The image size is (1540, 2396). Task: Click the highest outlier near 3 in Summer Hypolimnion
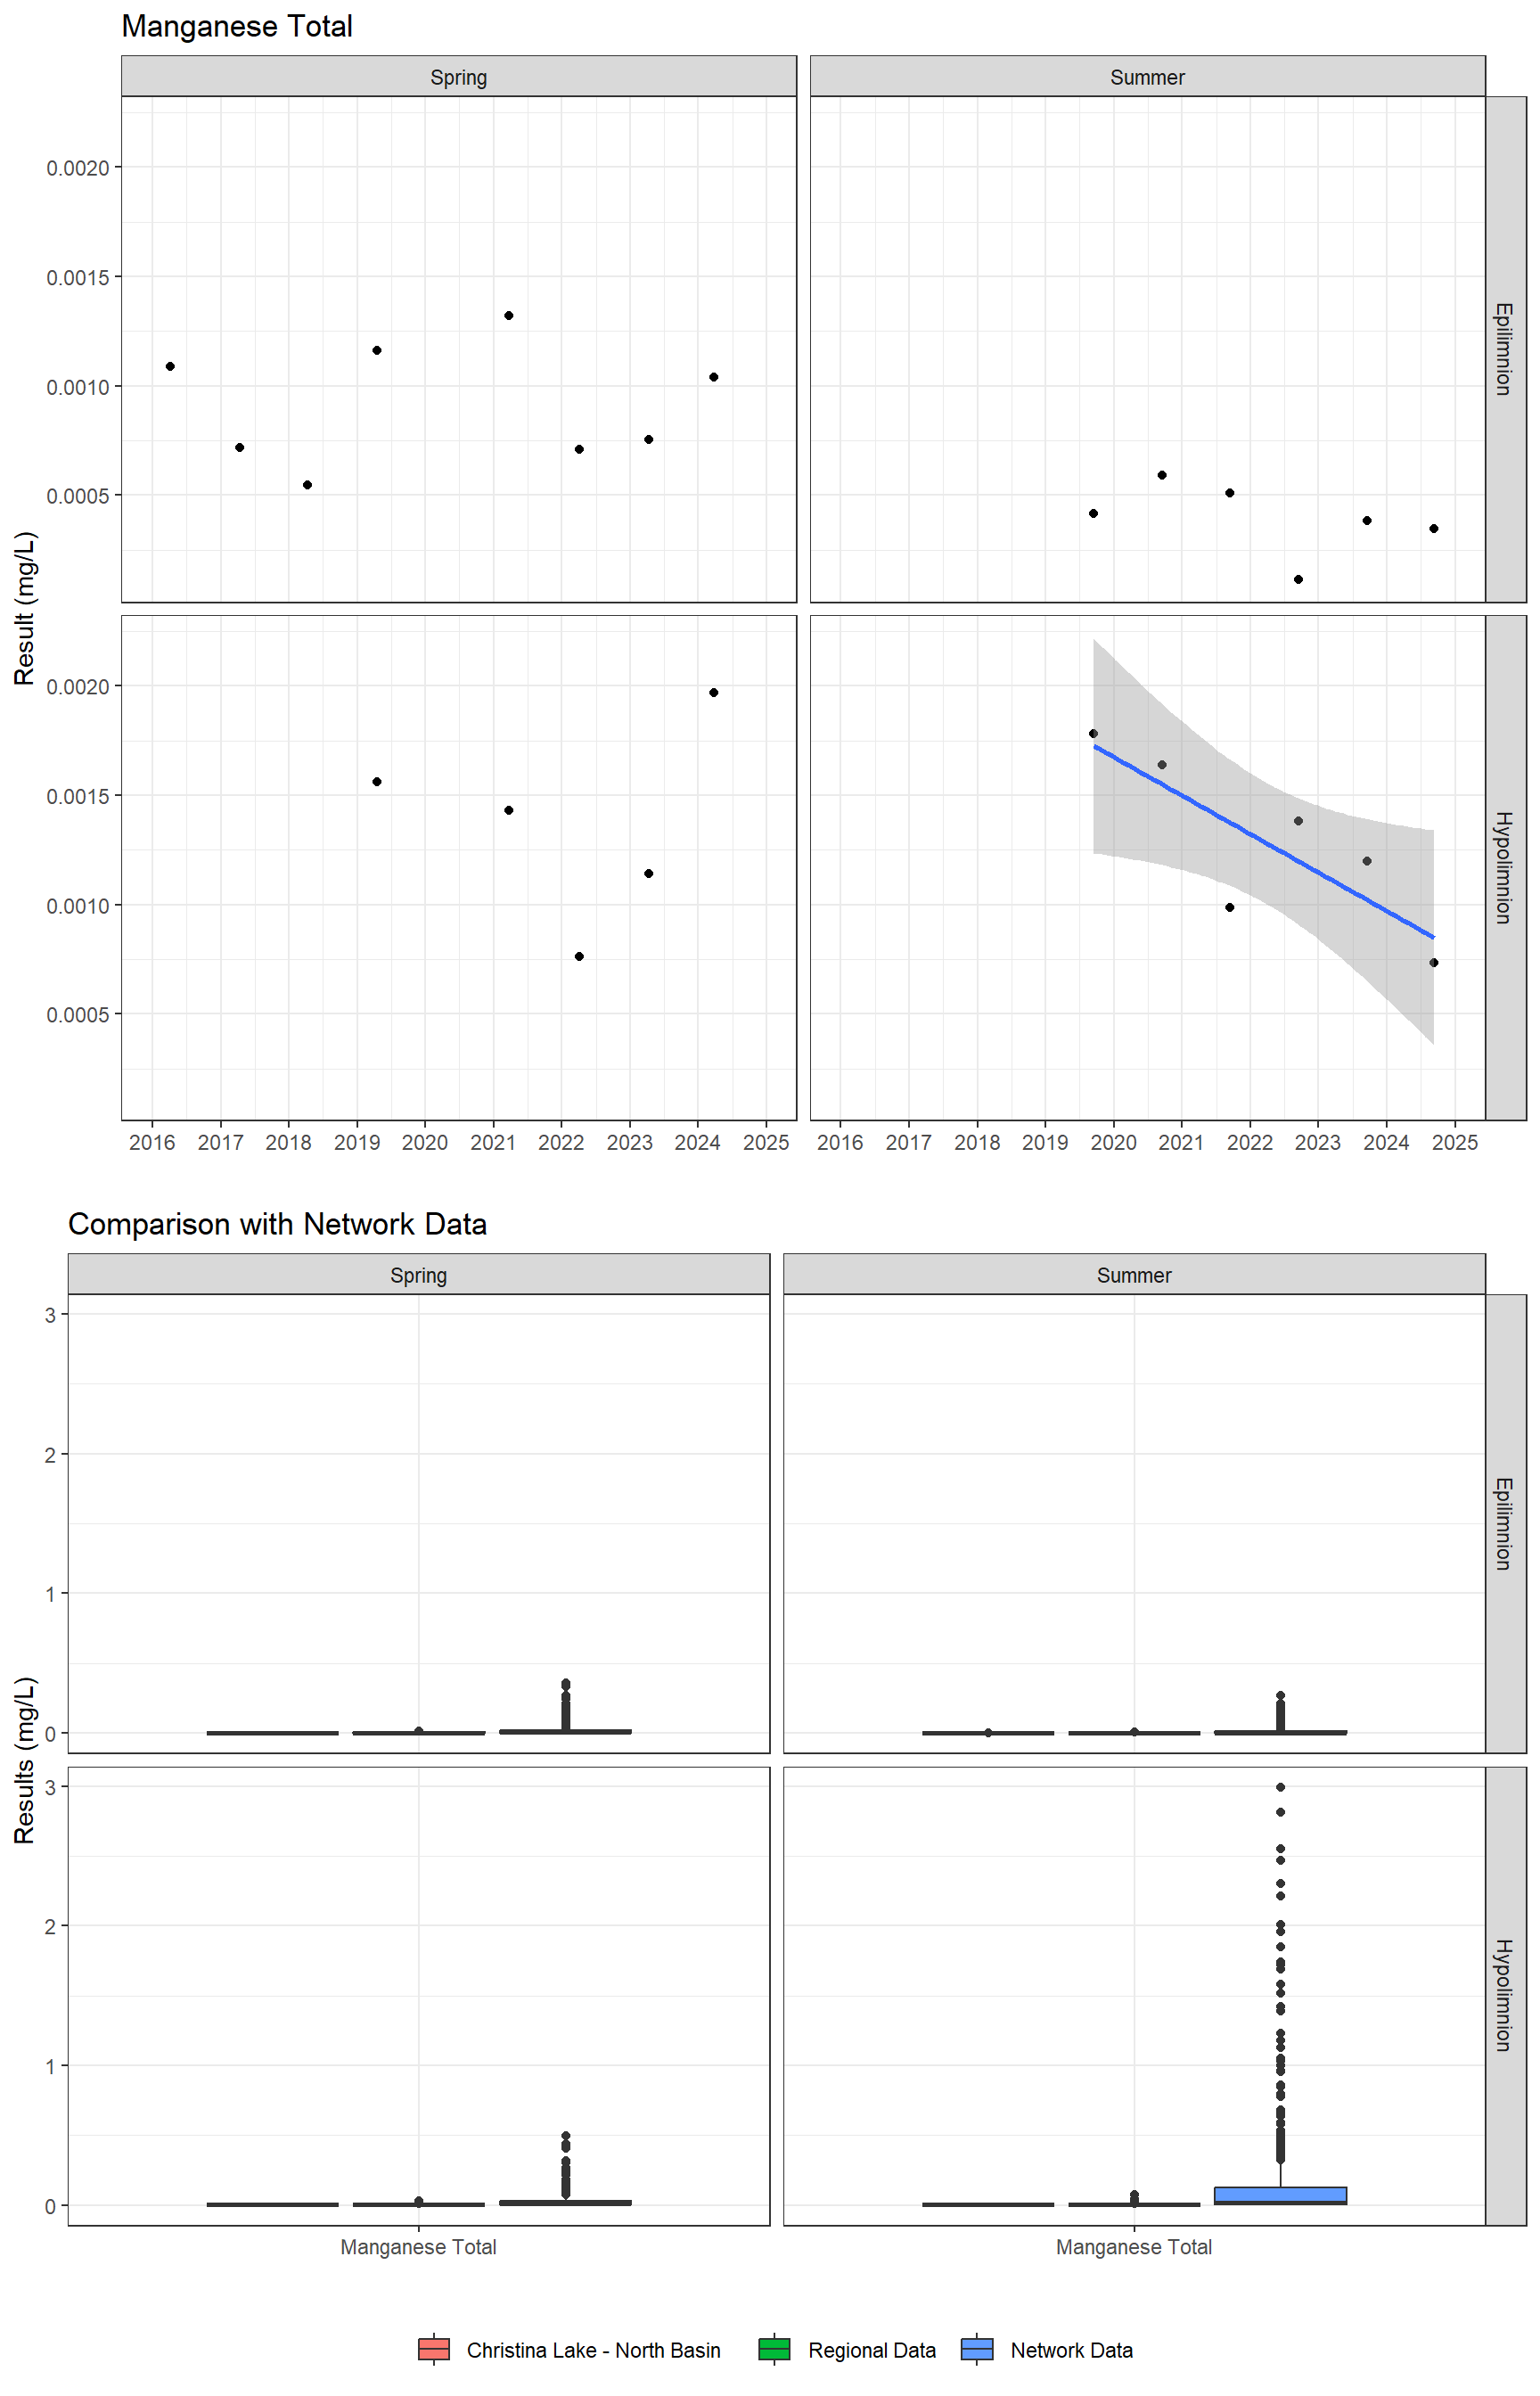pyautogui.click(x=1280, y=1787)
